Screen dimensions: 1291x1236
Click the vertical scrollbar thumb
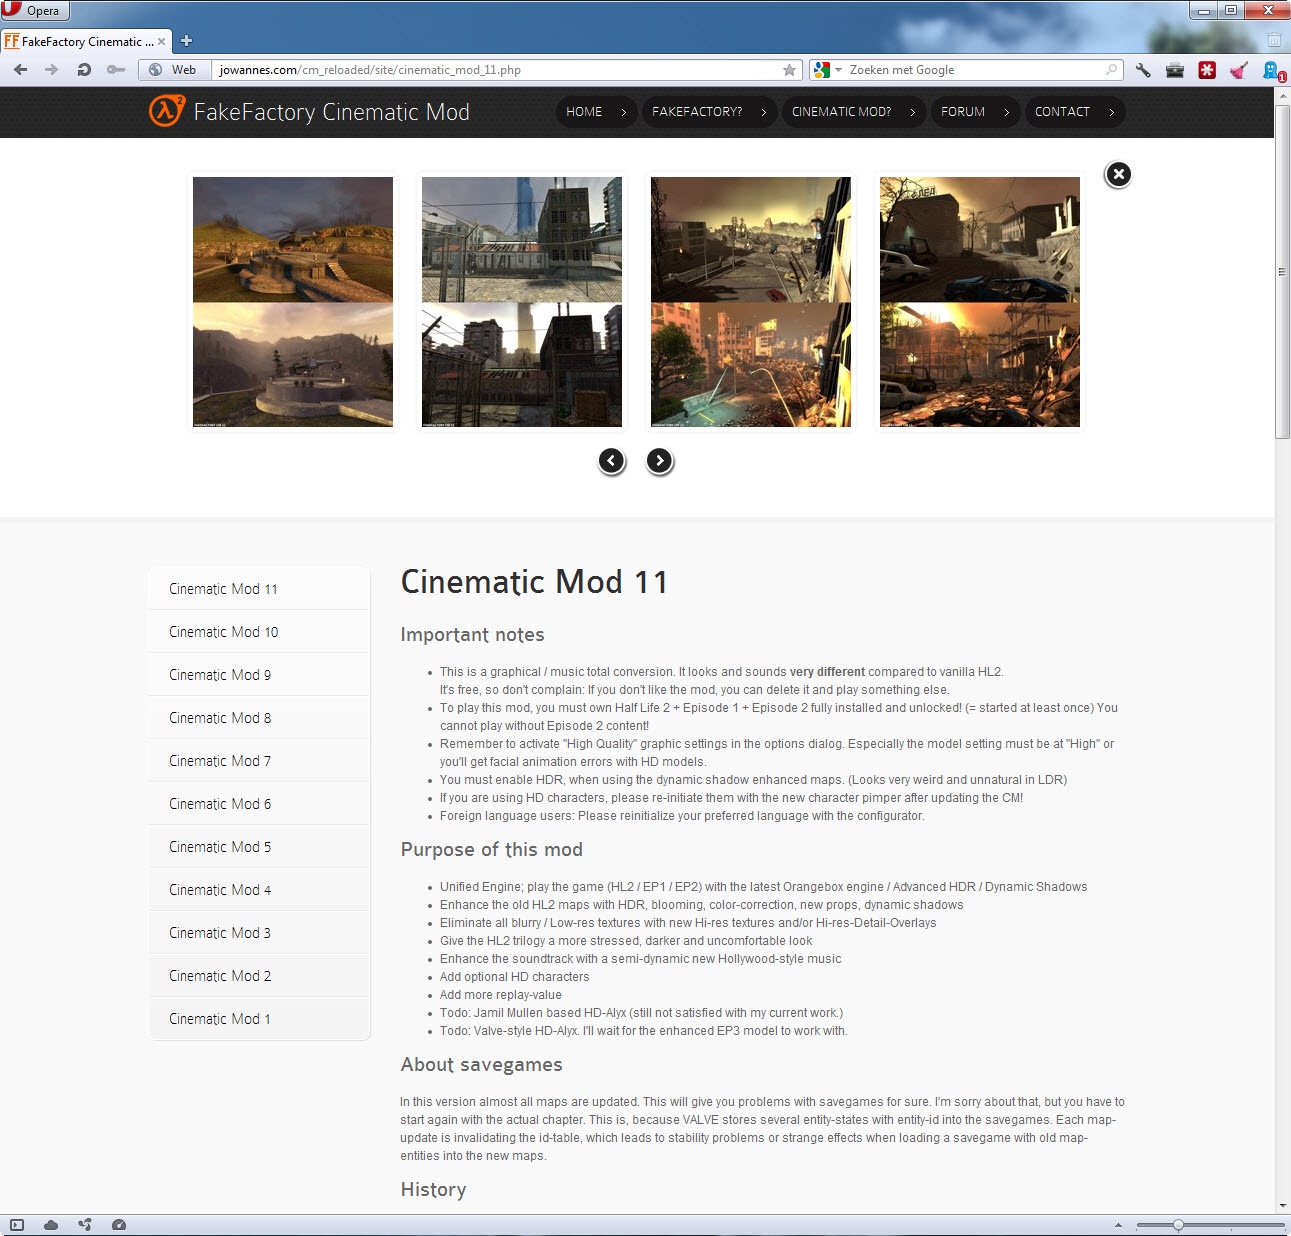point(1282,271)
